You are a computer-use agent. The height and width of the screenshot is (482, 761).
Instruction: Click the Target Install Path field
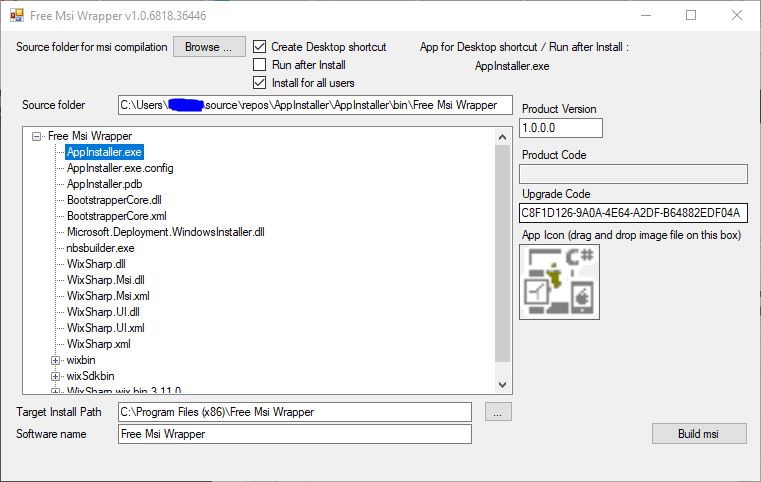click(293, 412)
